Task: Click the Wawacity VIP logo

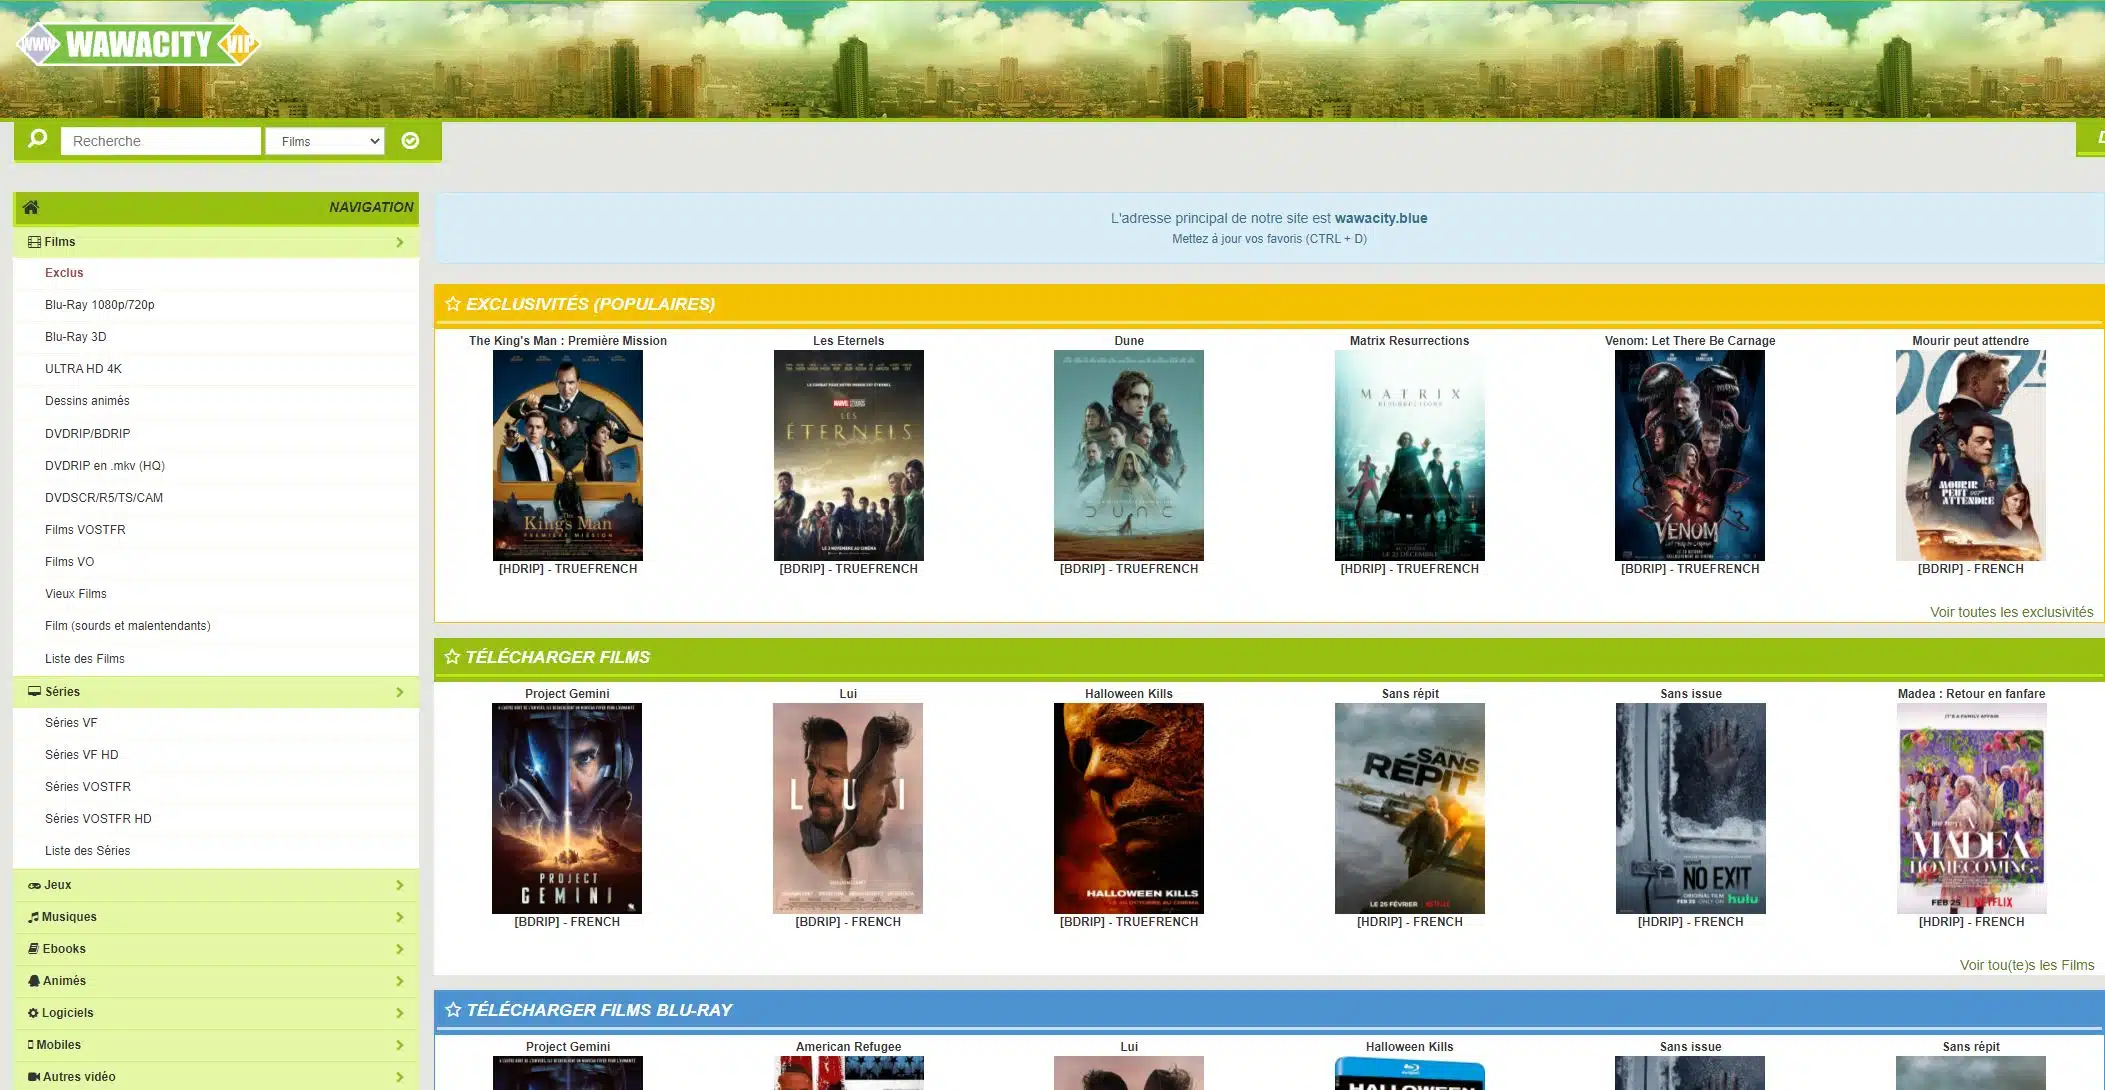Action: pos(138,44)
